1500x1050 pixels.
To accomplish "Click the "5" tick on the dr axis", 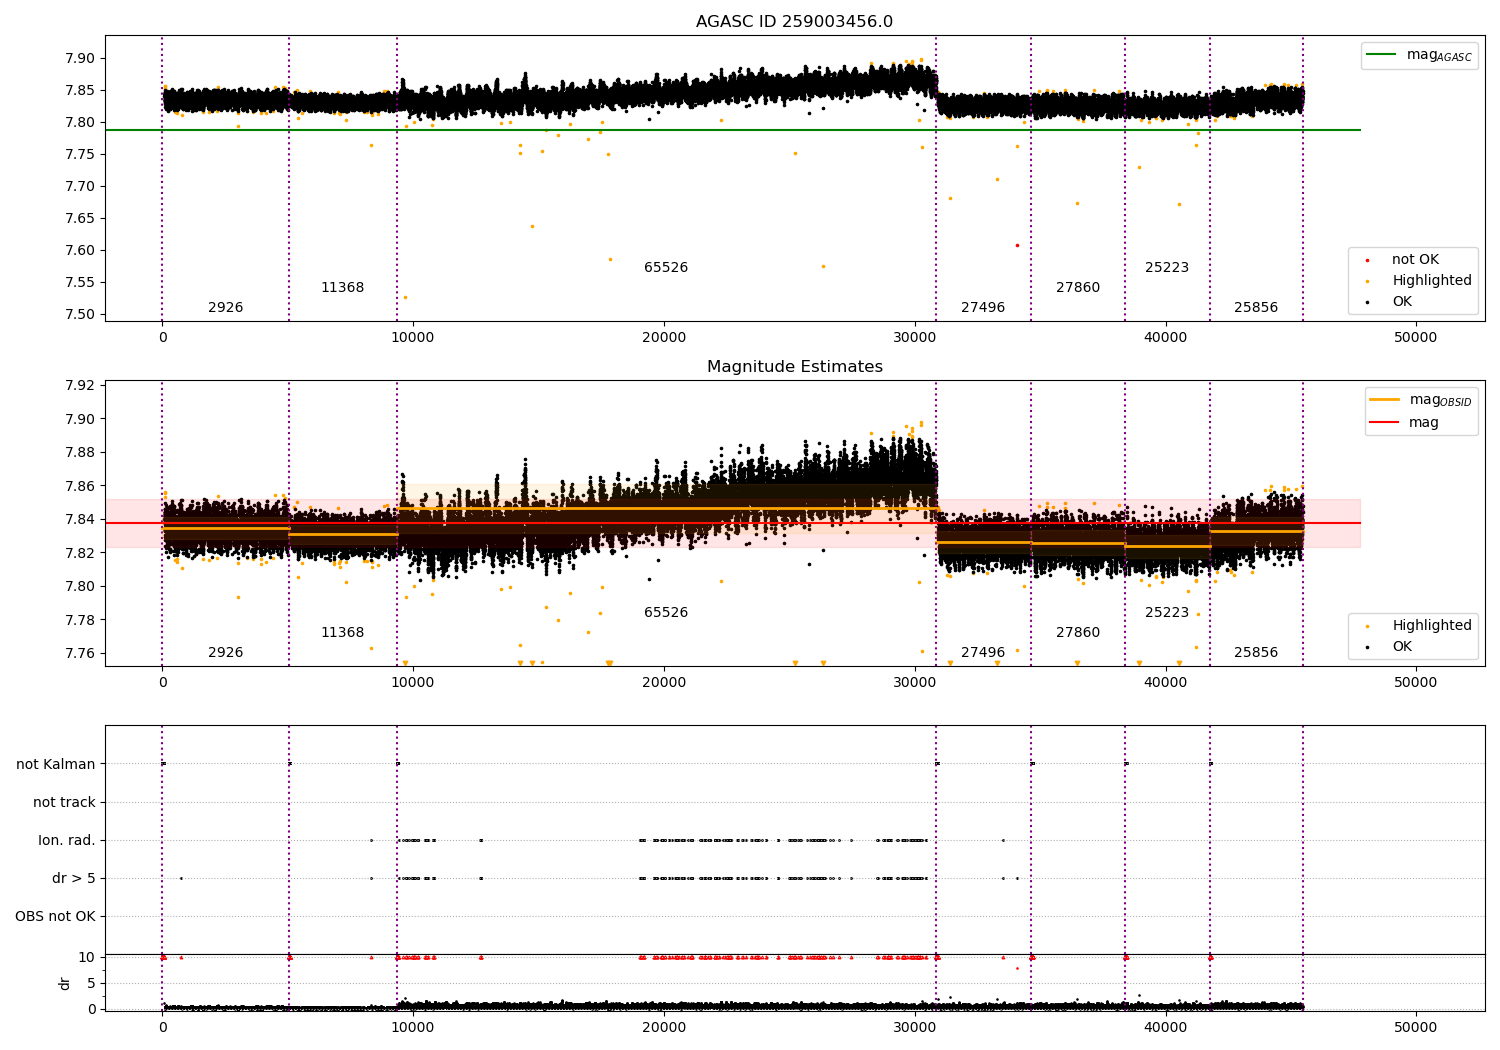I will tap(91, 983).
